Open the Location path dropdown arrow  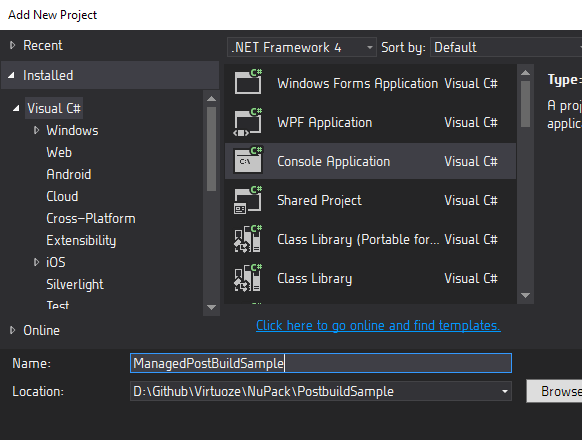[504, 391]
